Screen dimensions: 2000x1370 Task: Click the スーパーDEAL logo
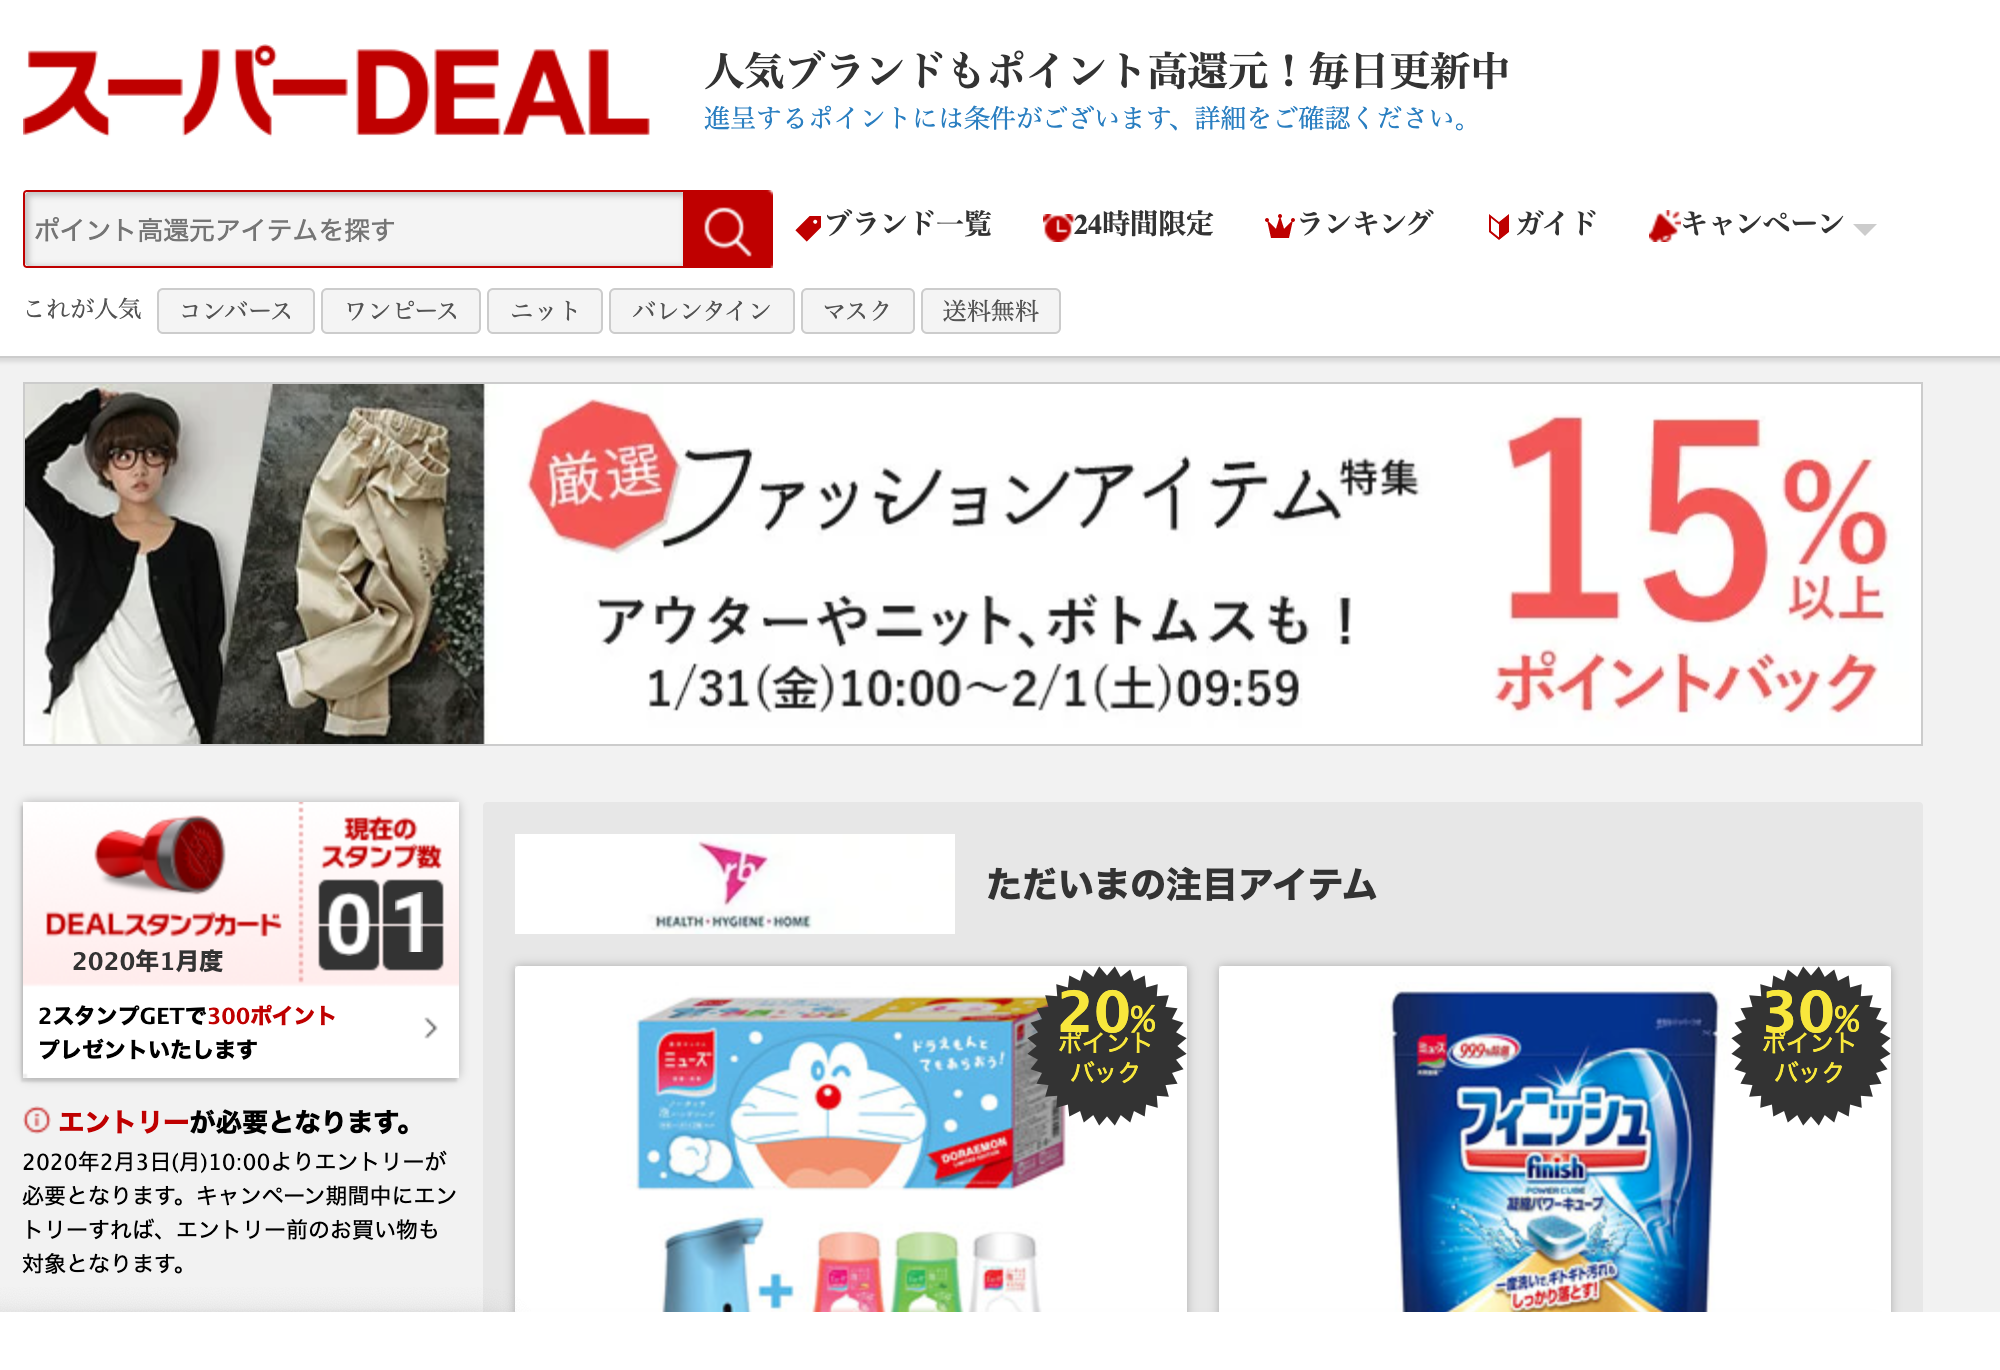click(x=336, y=91)
